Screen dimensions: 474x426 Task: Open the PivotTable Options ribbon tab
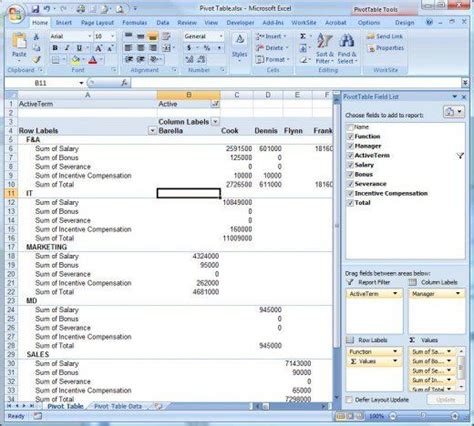(369, 23)
